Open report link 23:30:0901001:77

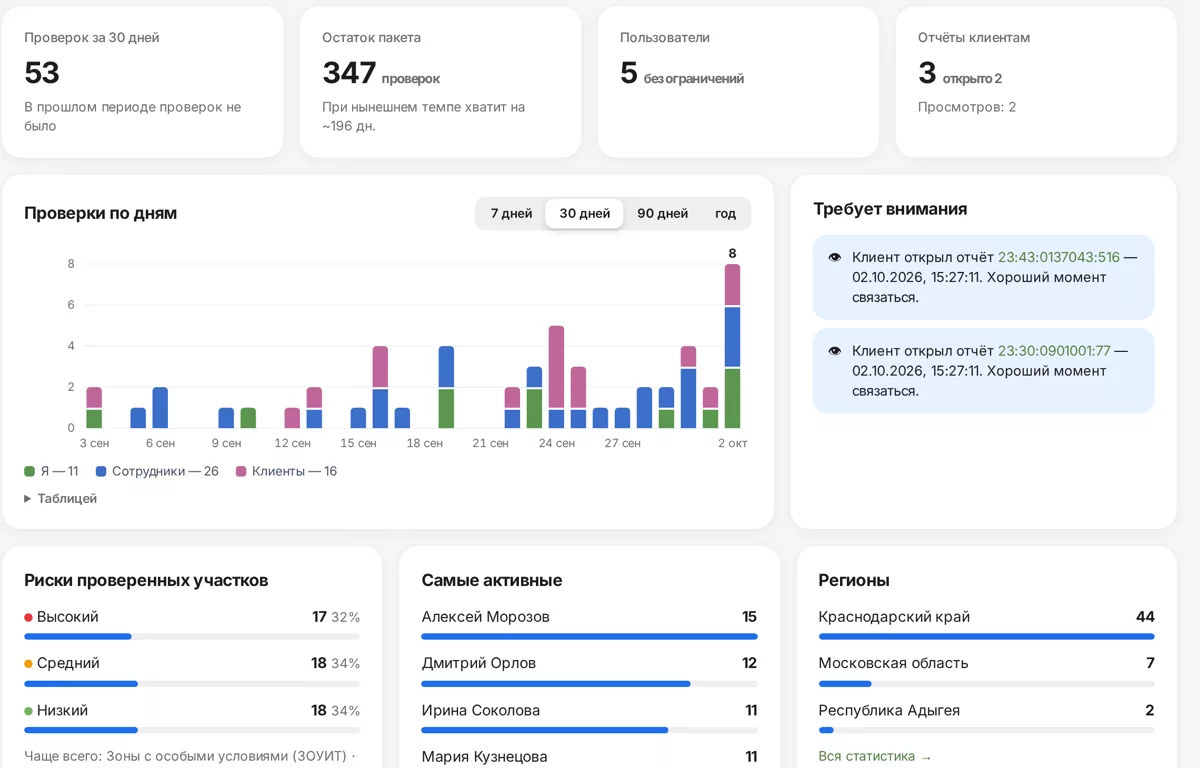click(1054, 351)
